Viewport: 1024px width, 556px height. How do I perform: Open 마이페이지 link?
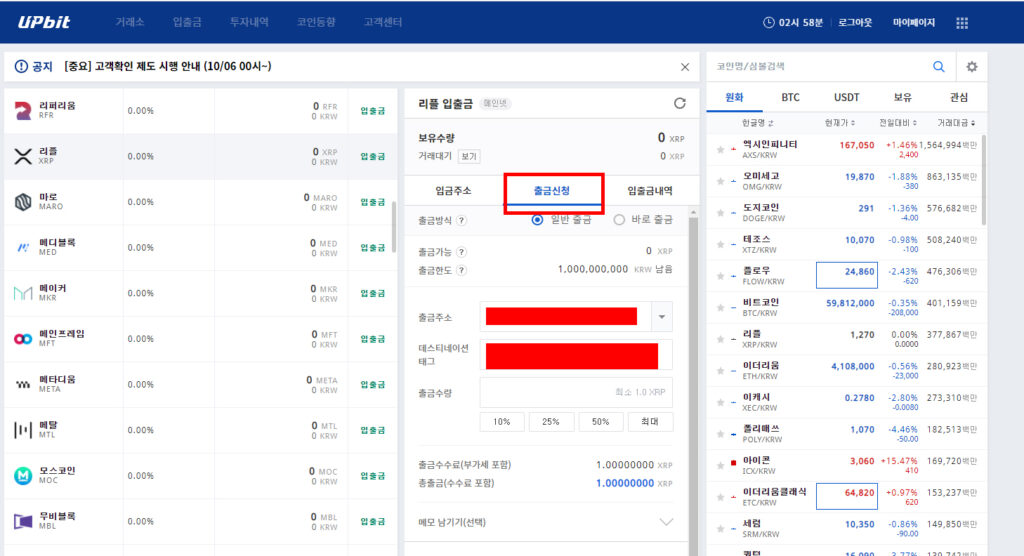[914, 22]
